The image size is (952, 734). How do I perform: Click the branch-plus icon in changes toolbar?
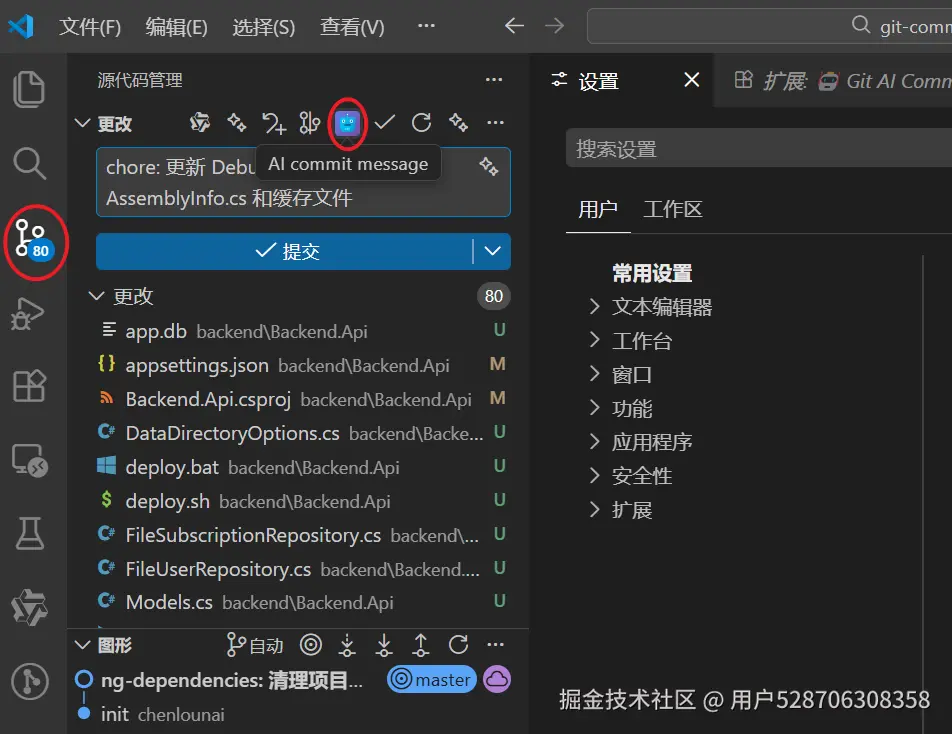point(273,123)
